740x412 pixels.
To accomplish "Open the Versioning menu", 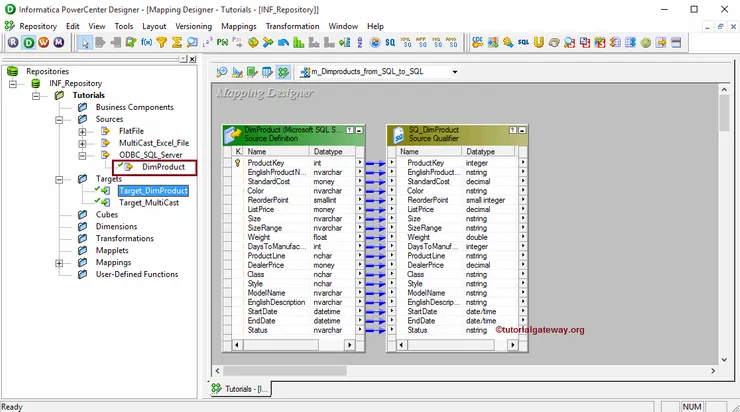I will pyautogui.click(x=193, y=26).
